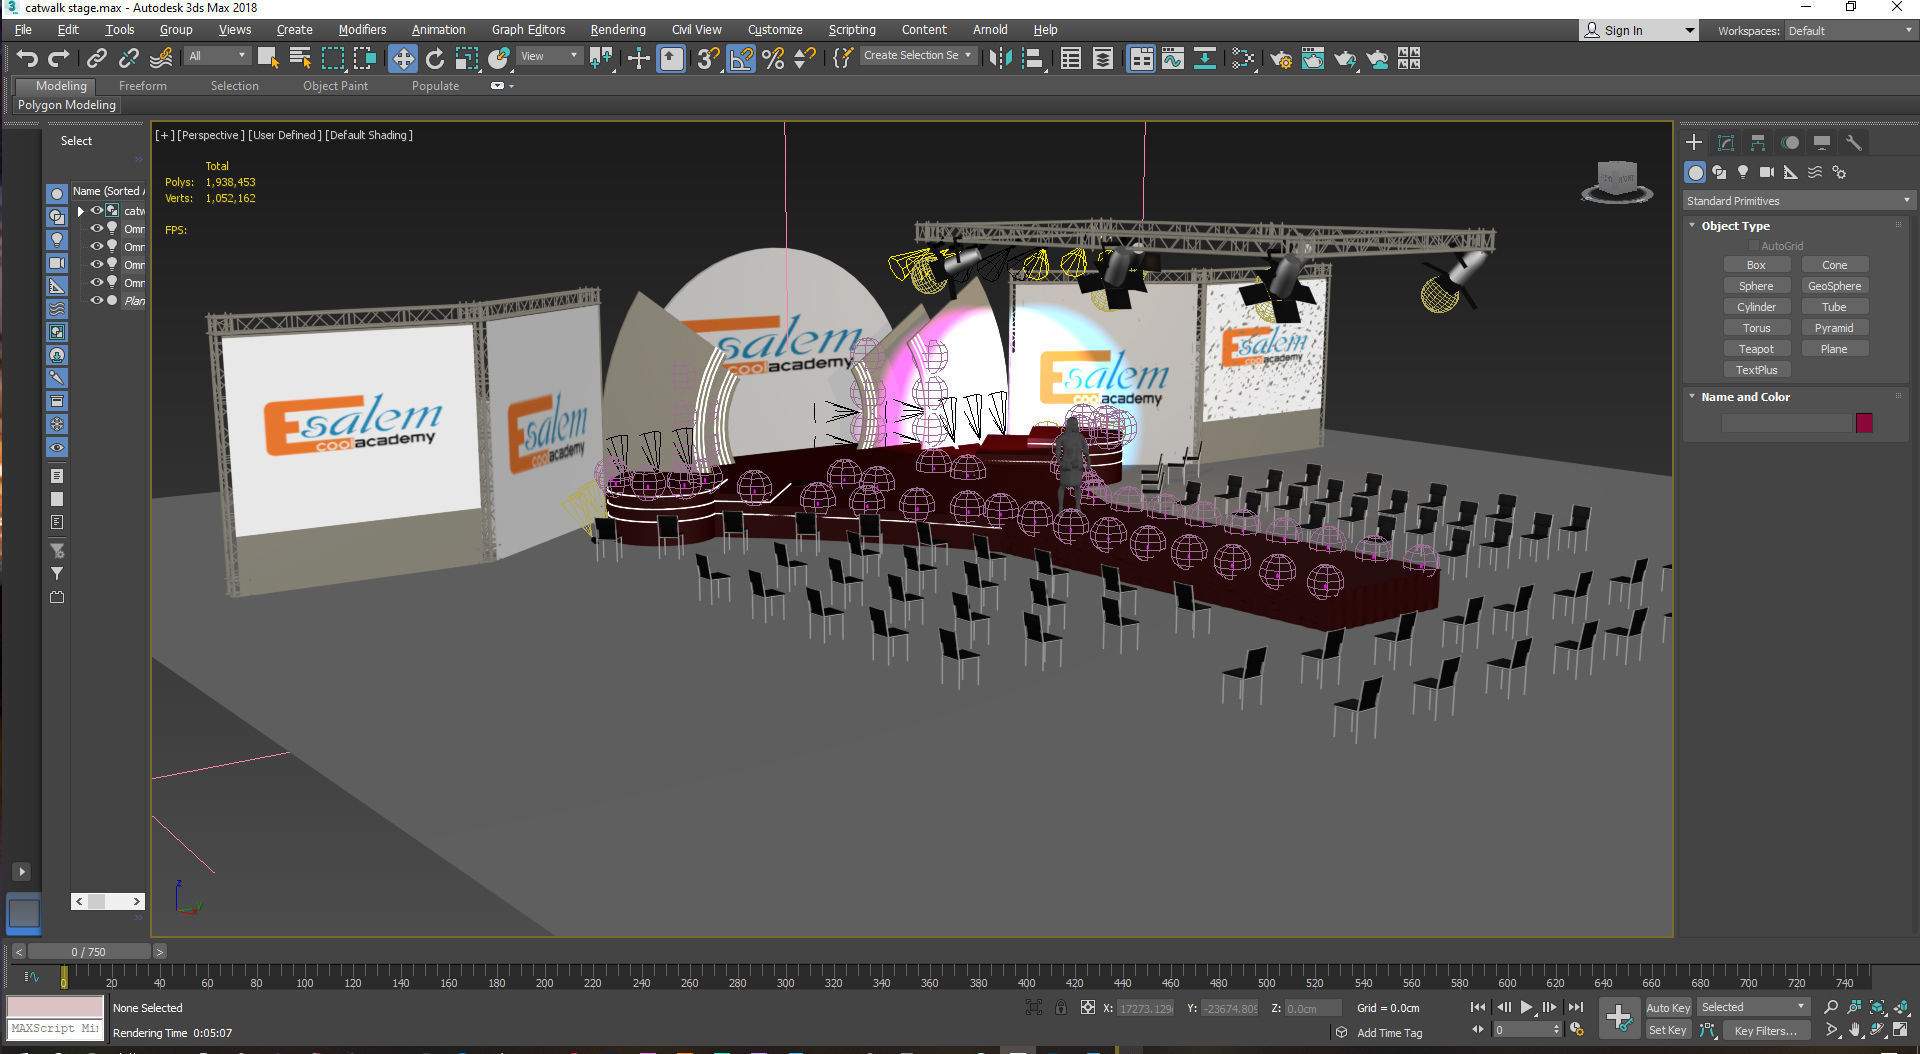The width and height of the screenshot is (1920, 1054).
Task: Open Select by Name dialog icon
Action: (x=300, y=59)
